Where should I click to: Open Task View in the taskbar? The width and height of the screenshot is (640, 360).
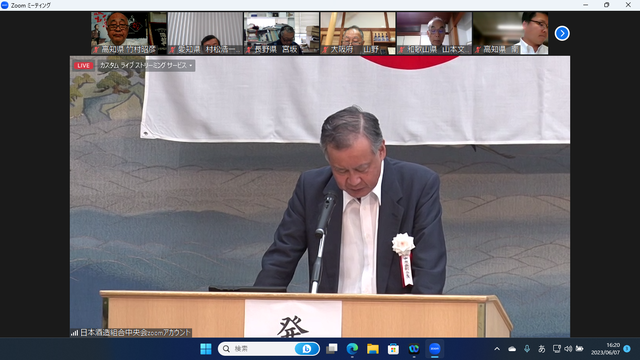point(332,349)
